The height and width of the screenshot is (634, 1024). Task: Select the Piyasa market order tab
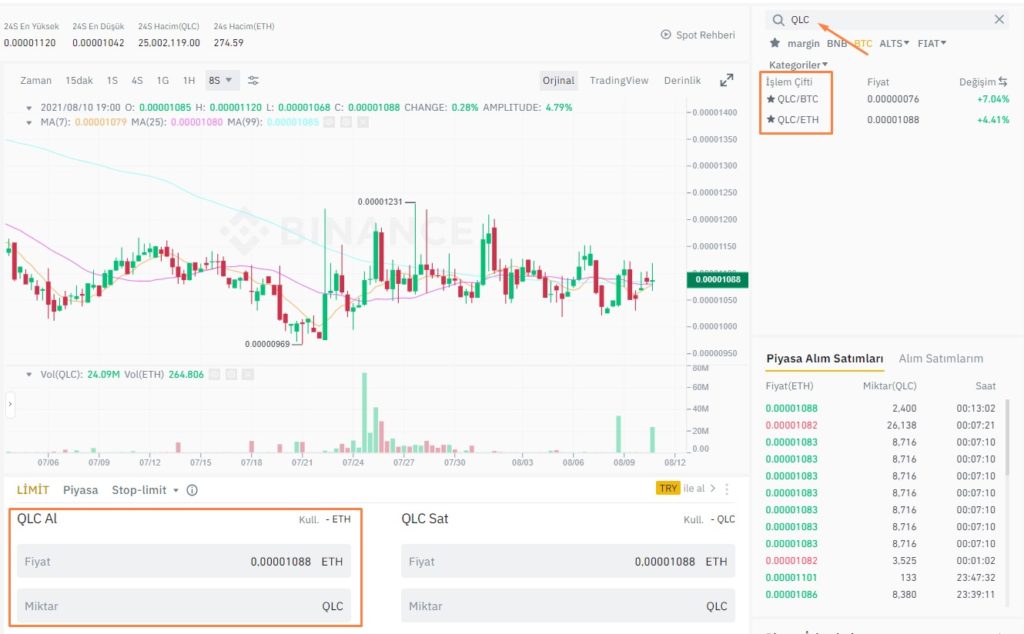(80, 490)
